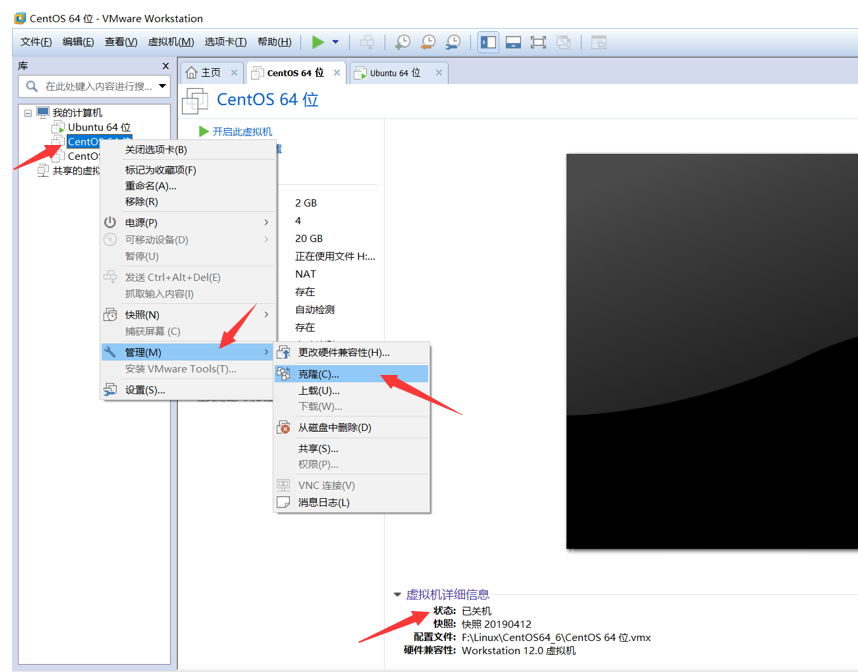Click the 2 GB memory value
Image resolution: width=858 pixels, height=672 pixels.
click(x=306, y=203)
